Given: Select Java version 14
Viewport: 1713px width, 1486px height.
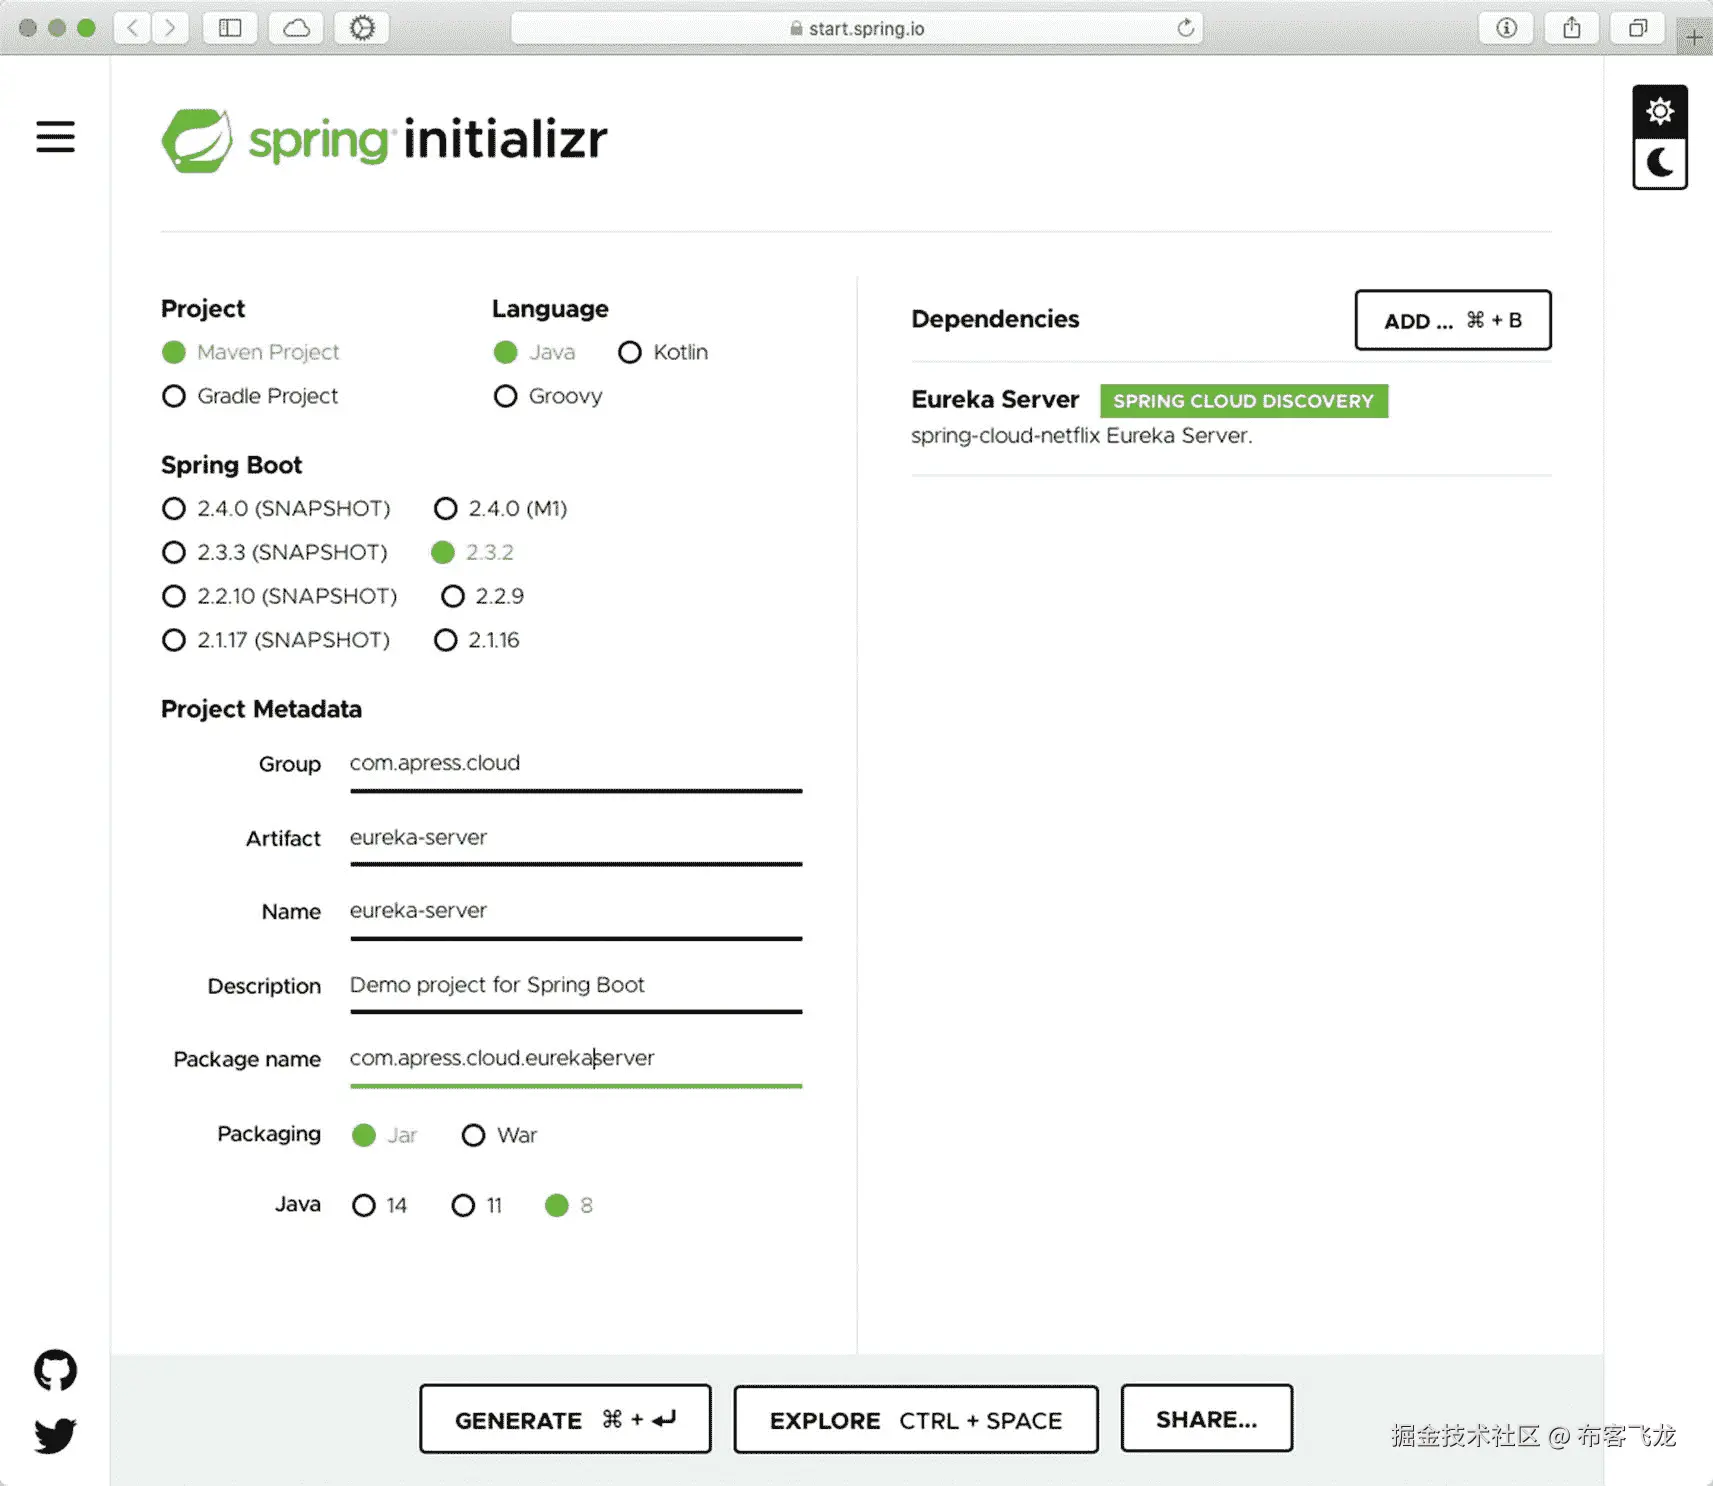Looking at the screenshot, I should tap(380, 1205).
